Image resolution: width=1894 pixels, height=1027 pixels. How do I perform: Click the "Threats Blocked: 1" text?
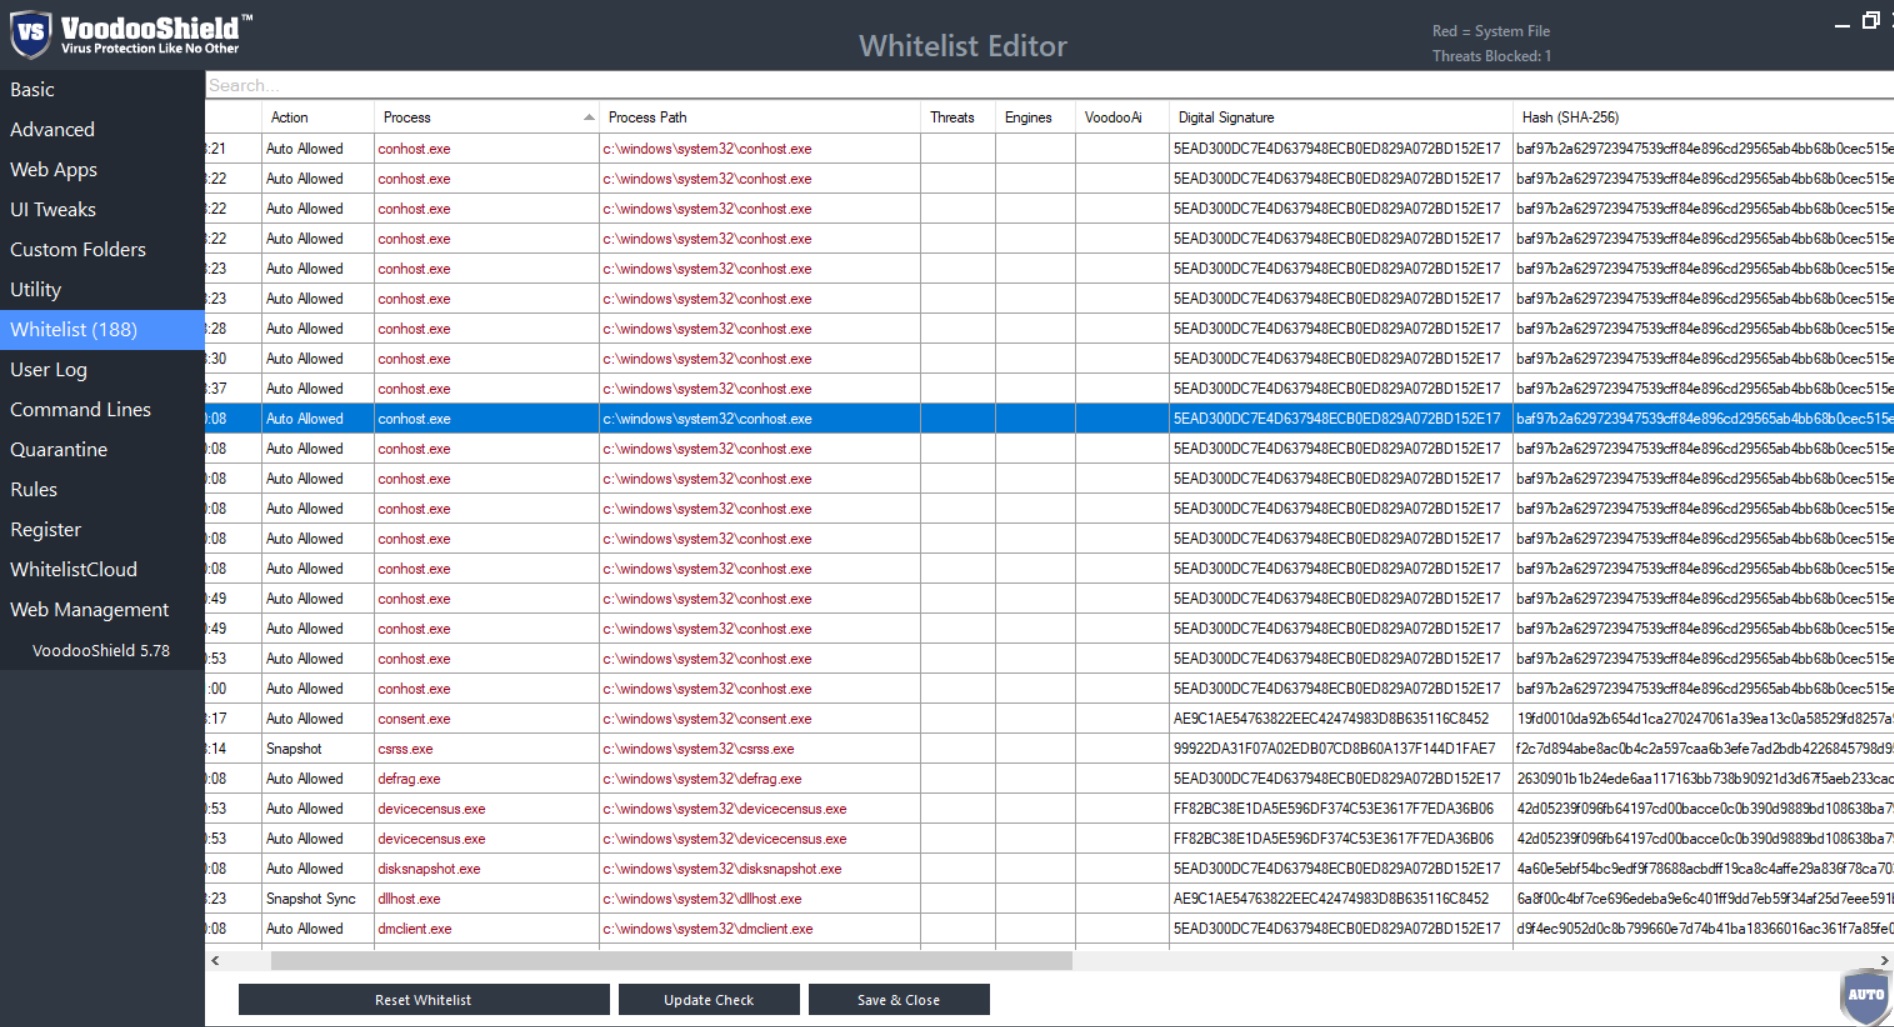(x=1491, y=56)
